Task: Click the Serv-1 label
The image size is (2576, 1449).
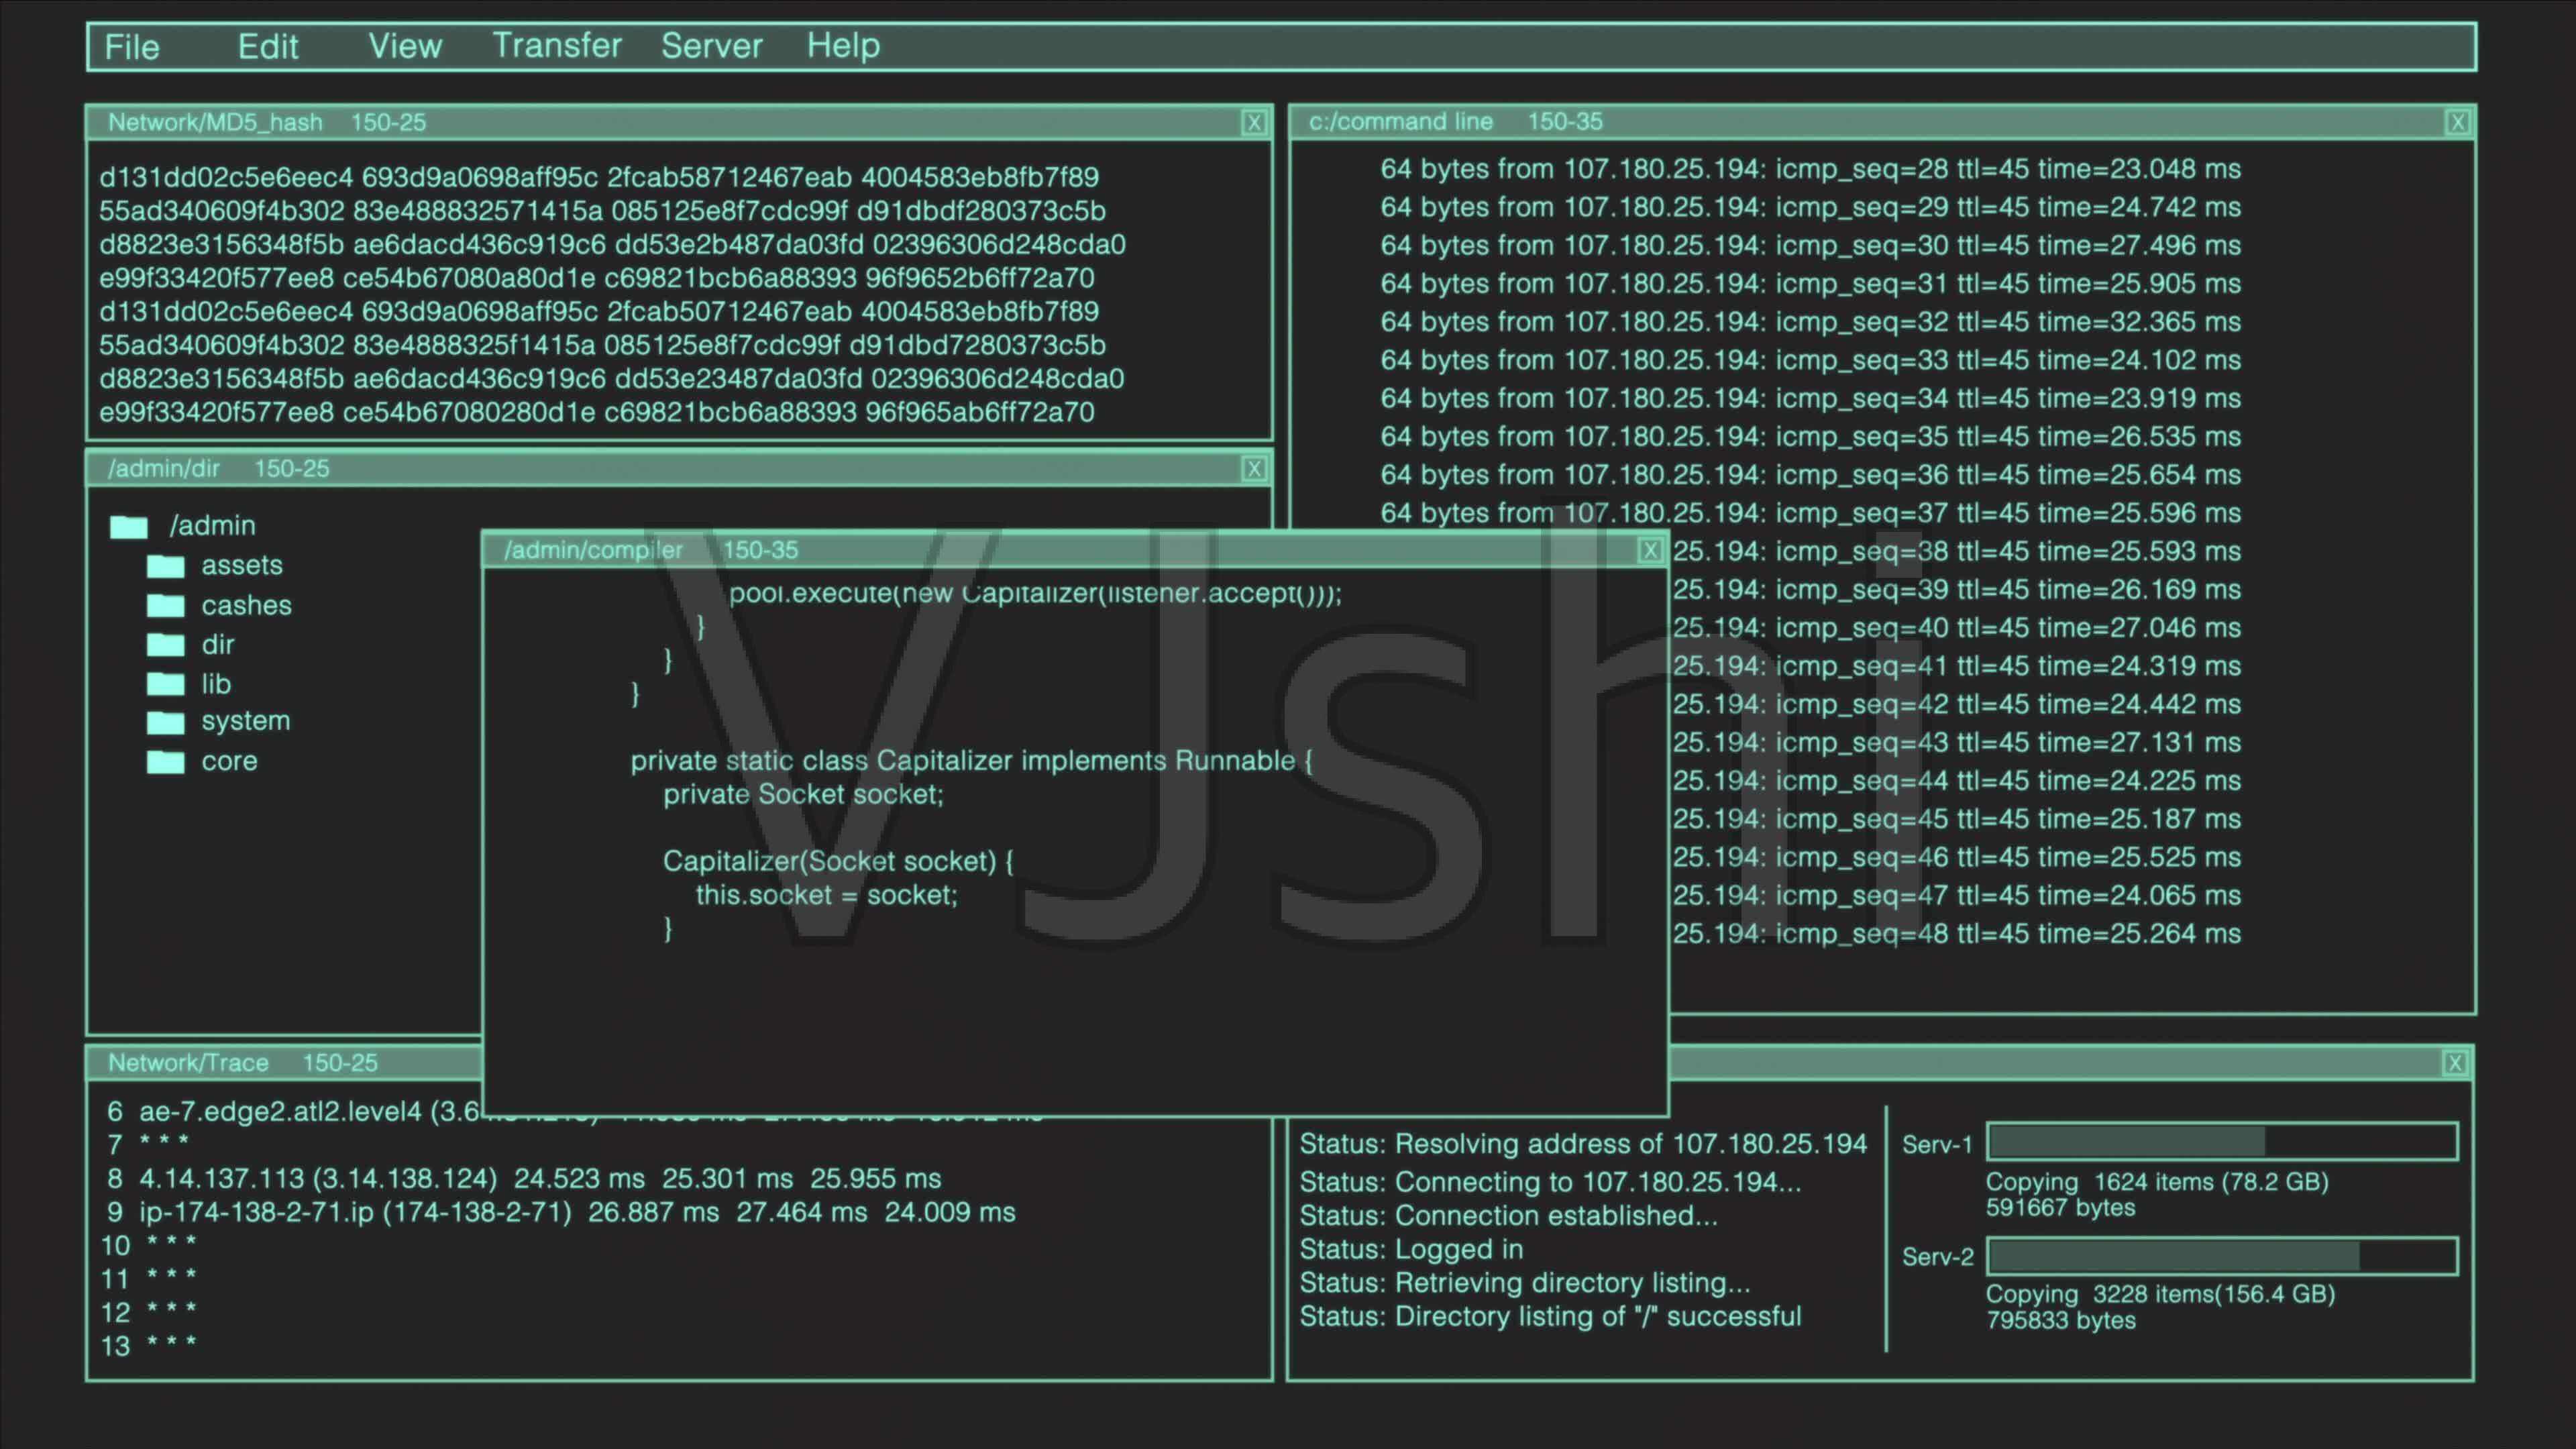Action: click(1937, 1145)
